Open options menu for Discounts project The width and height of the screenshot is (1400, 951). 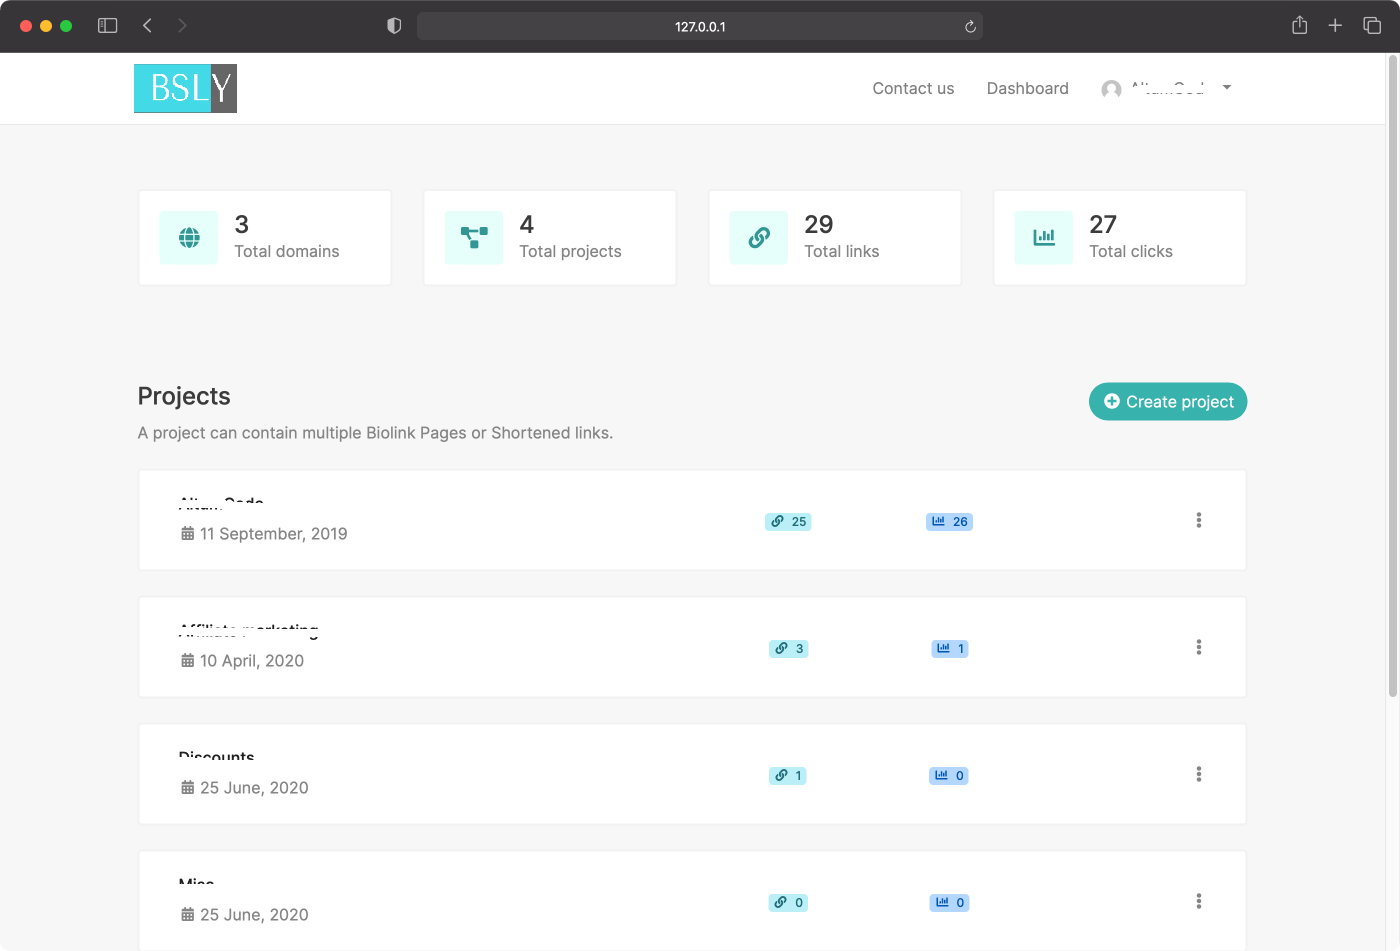coord(1198,774)
